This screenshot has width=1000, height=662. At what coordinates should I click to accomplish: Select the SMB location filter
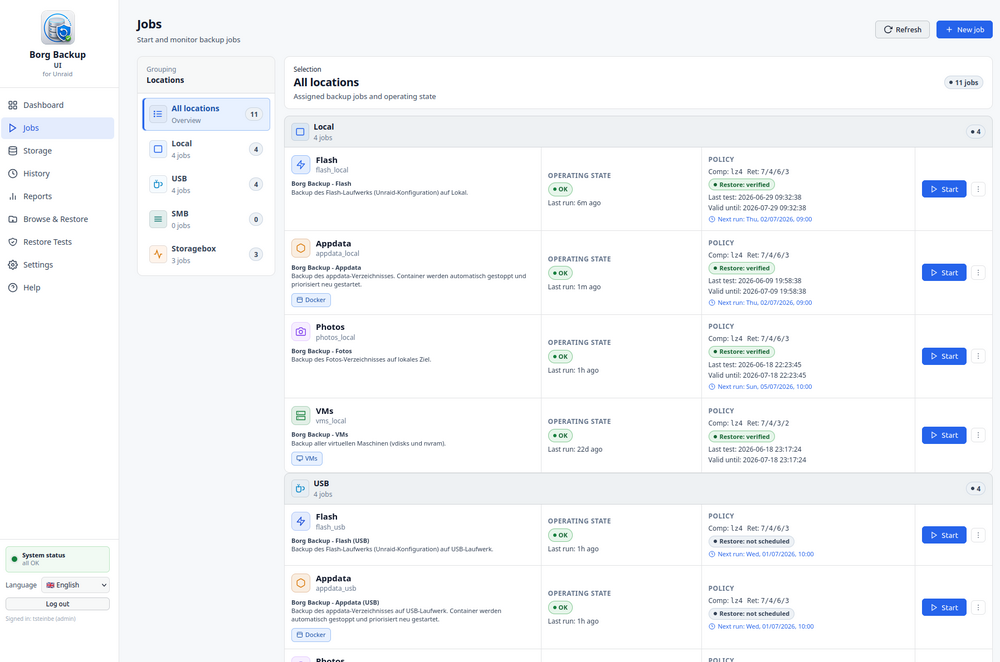pos(206,219)
